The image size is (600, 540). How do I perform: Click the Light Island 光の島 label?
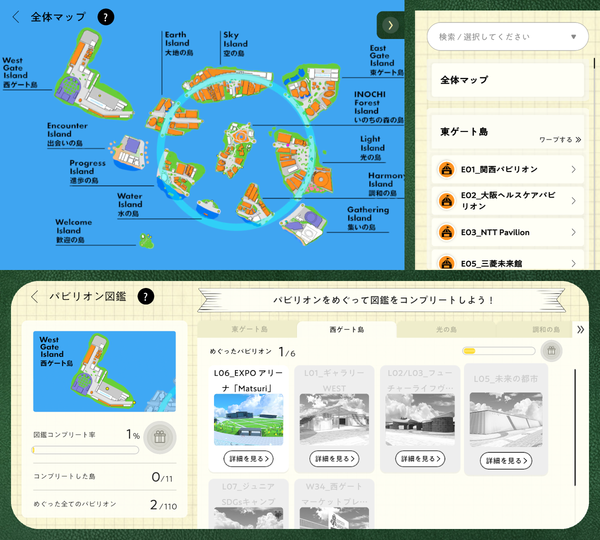coord(372,148)
